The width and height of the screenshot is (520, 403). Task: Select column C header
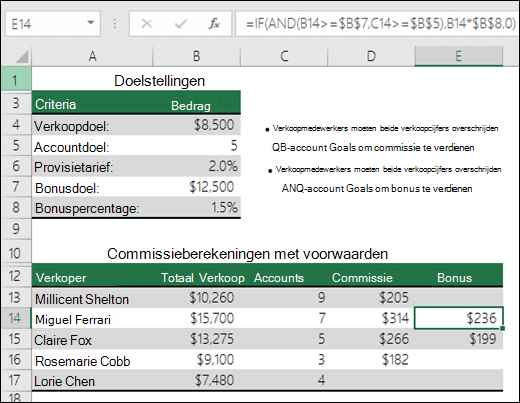[x=284, y=56]
